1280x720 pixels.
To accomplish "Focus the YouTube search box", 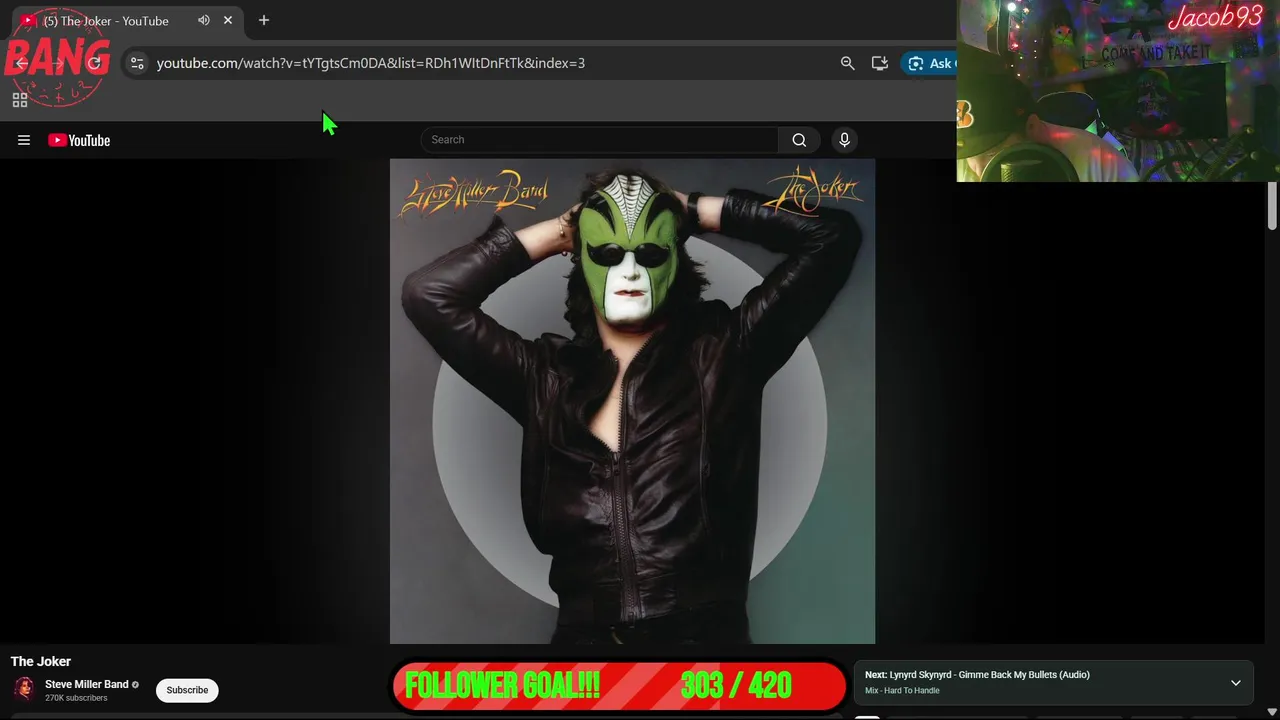I will pyautogui.click(x=600, y=140).
